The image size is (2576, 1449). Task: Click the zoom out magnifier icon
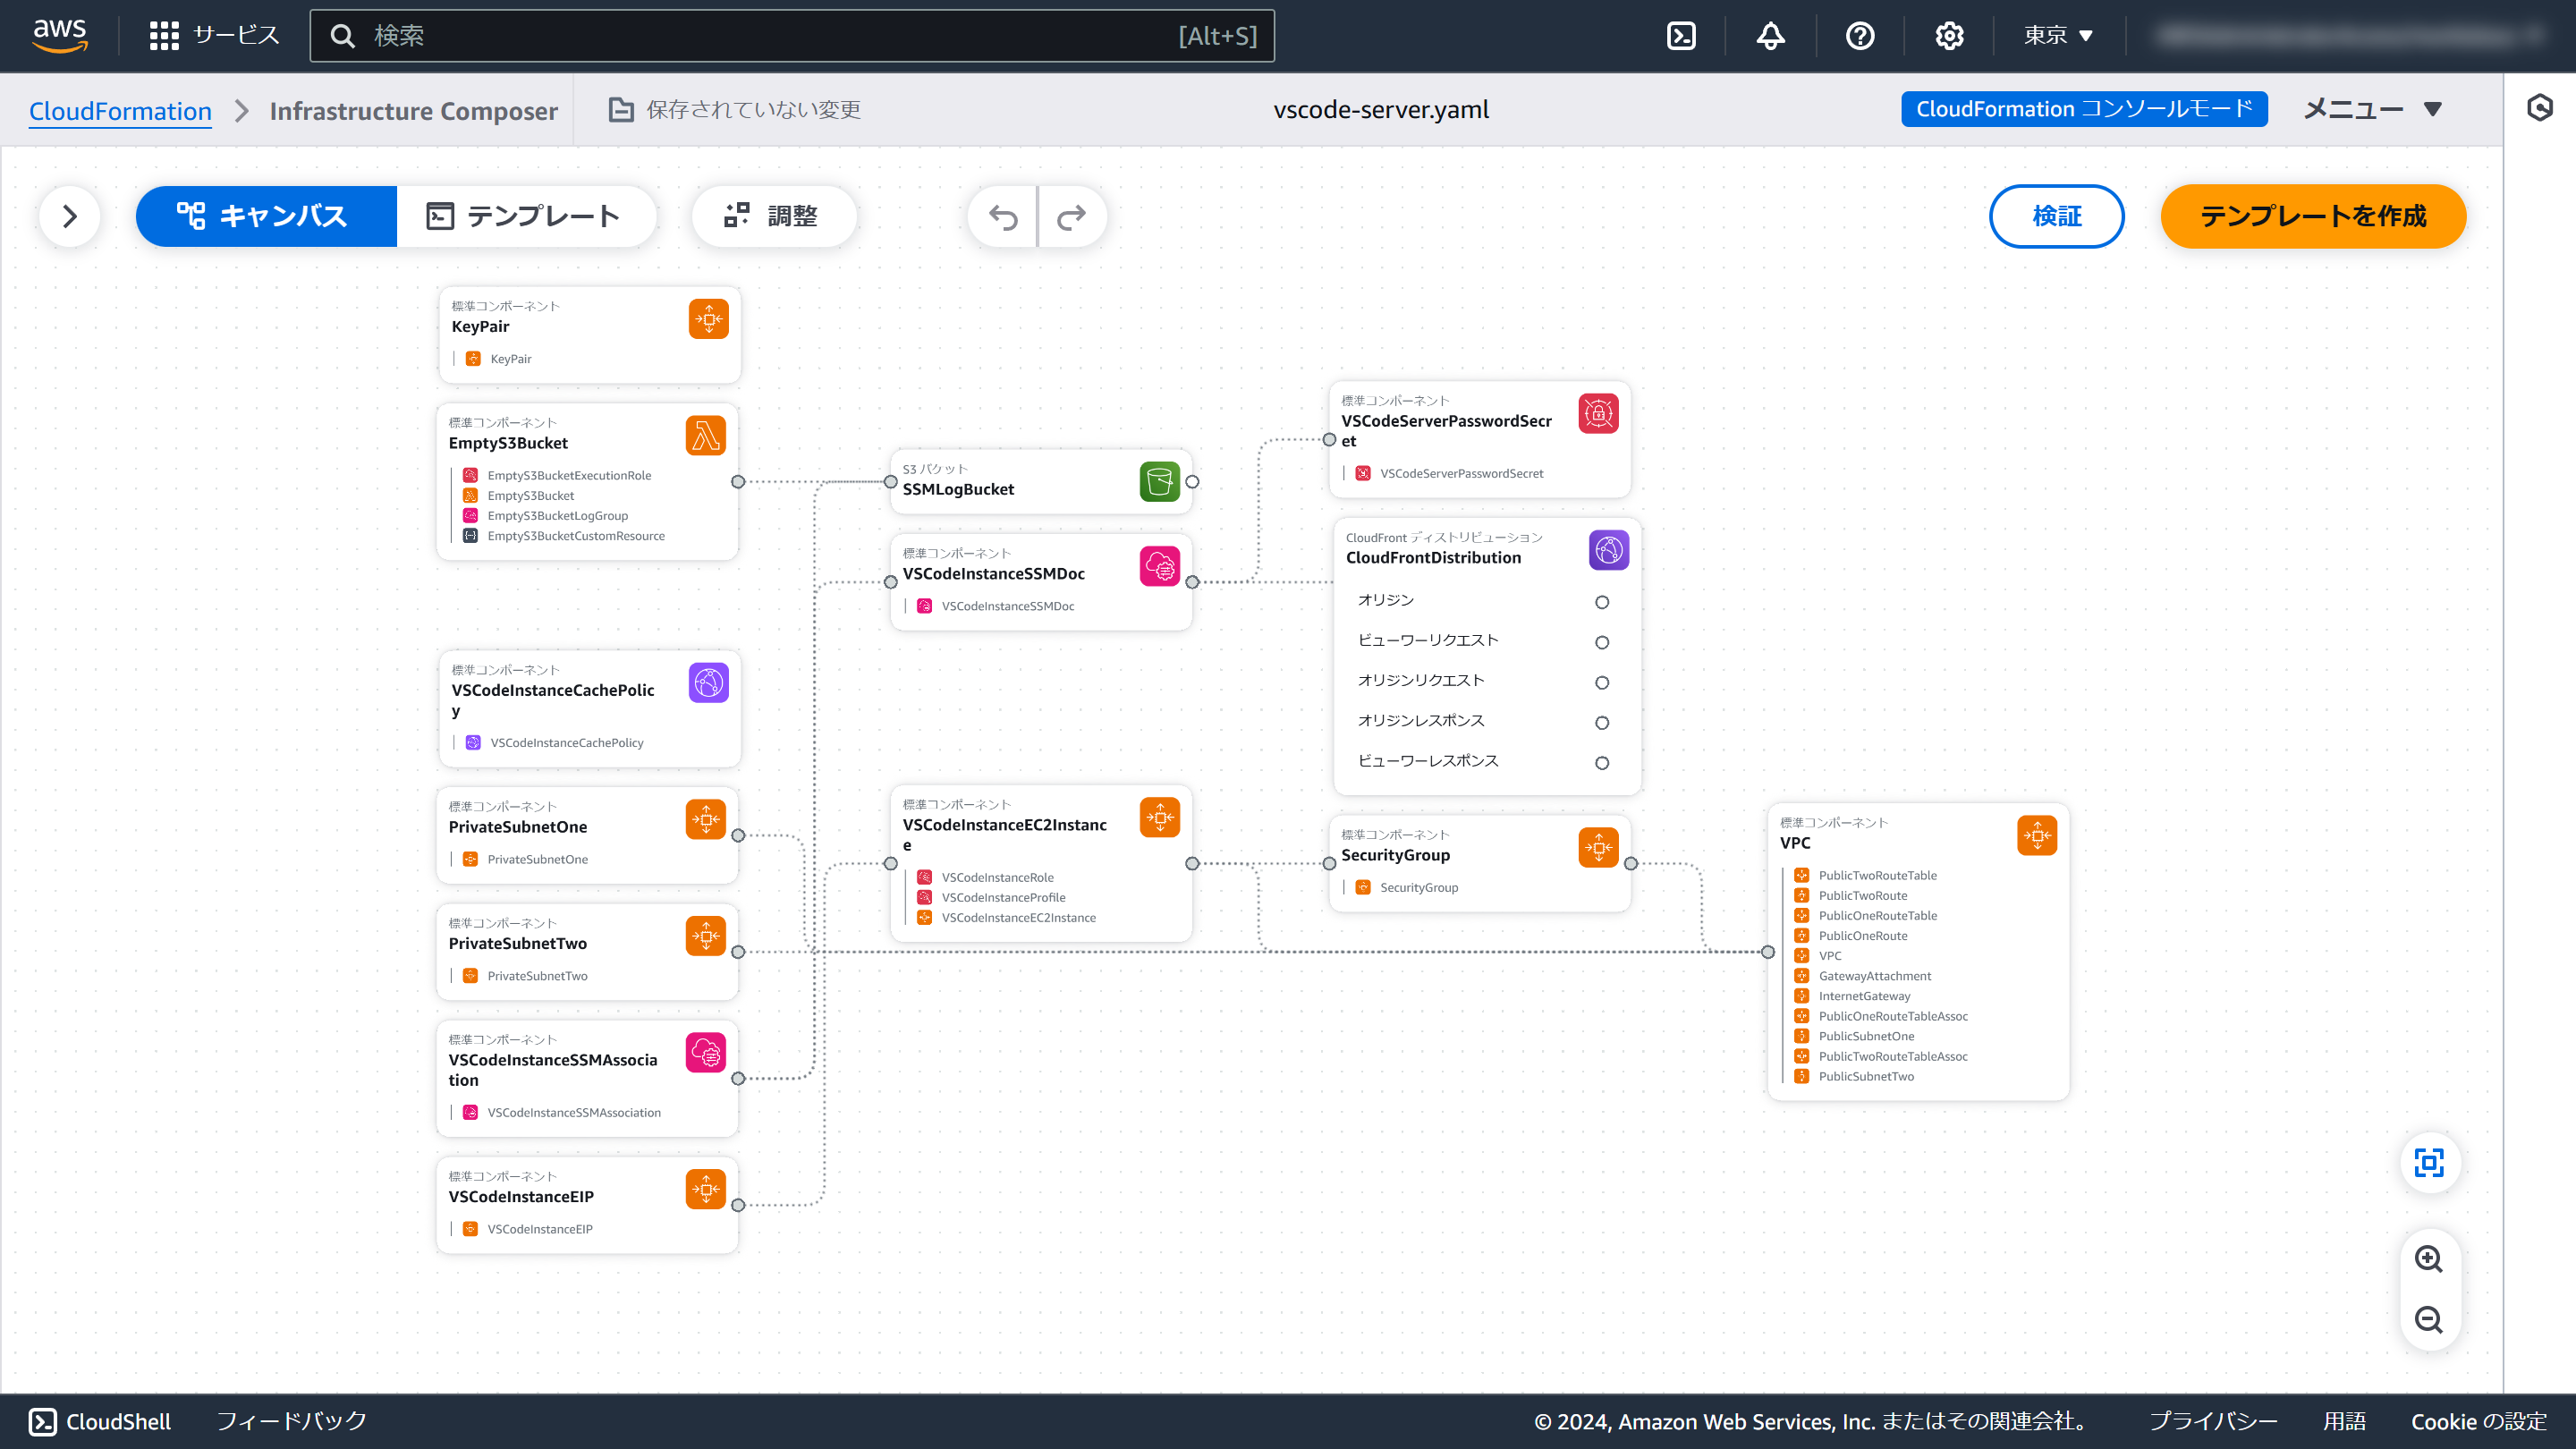point(2429,1320)
